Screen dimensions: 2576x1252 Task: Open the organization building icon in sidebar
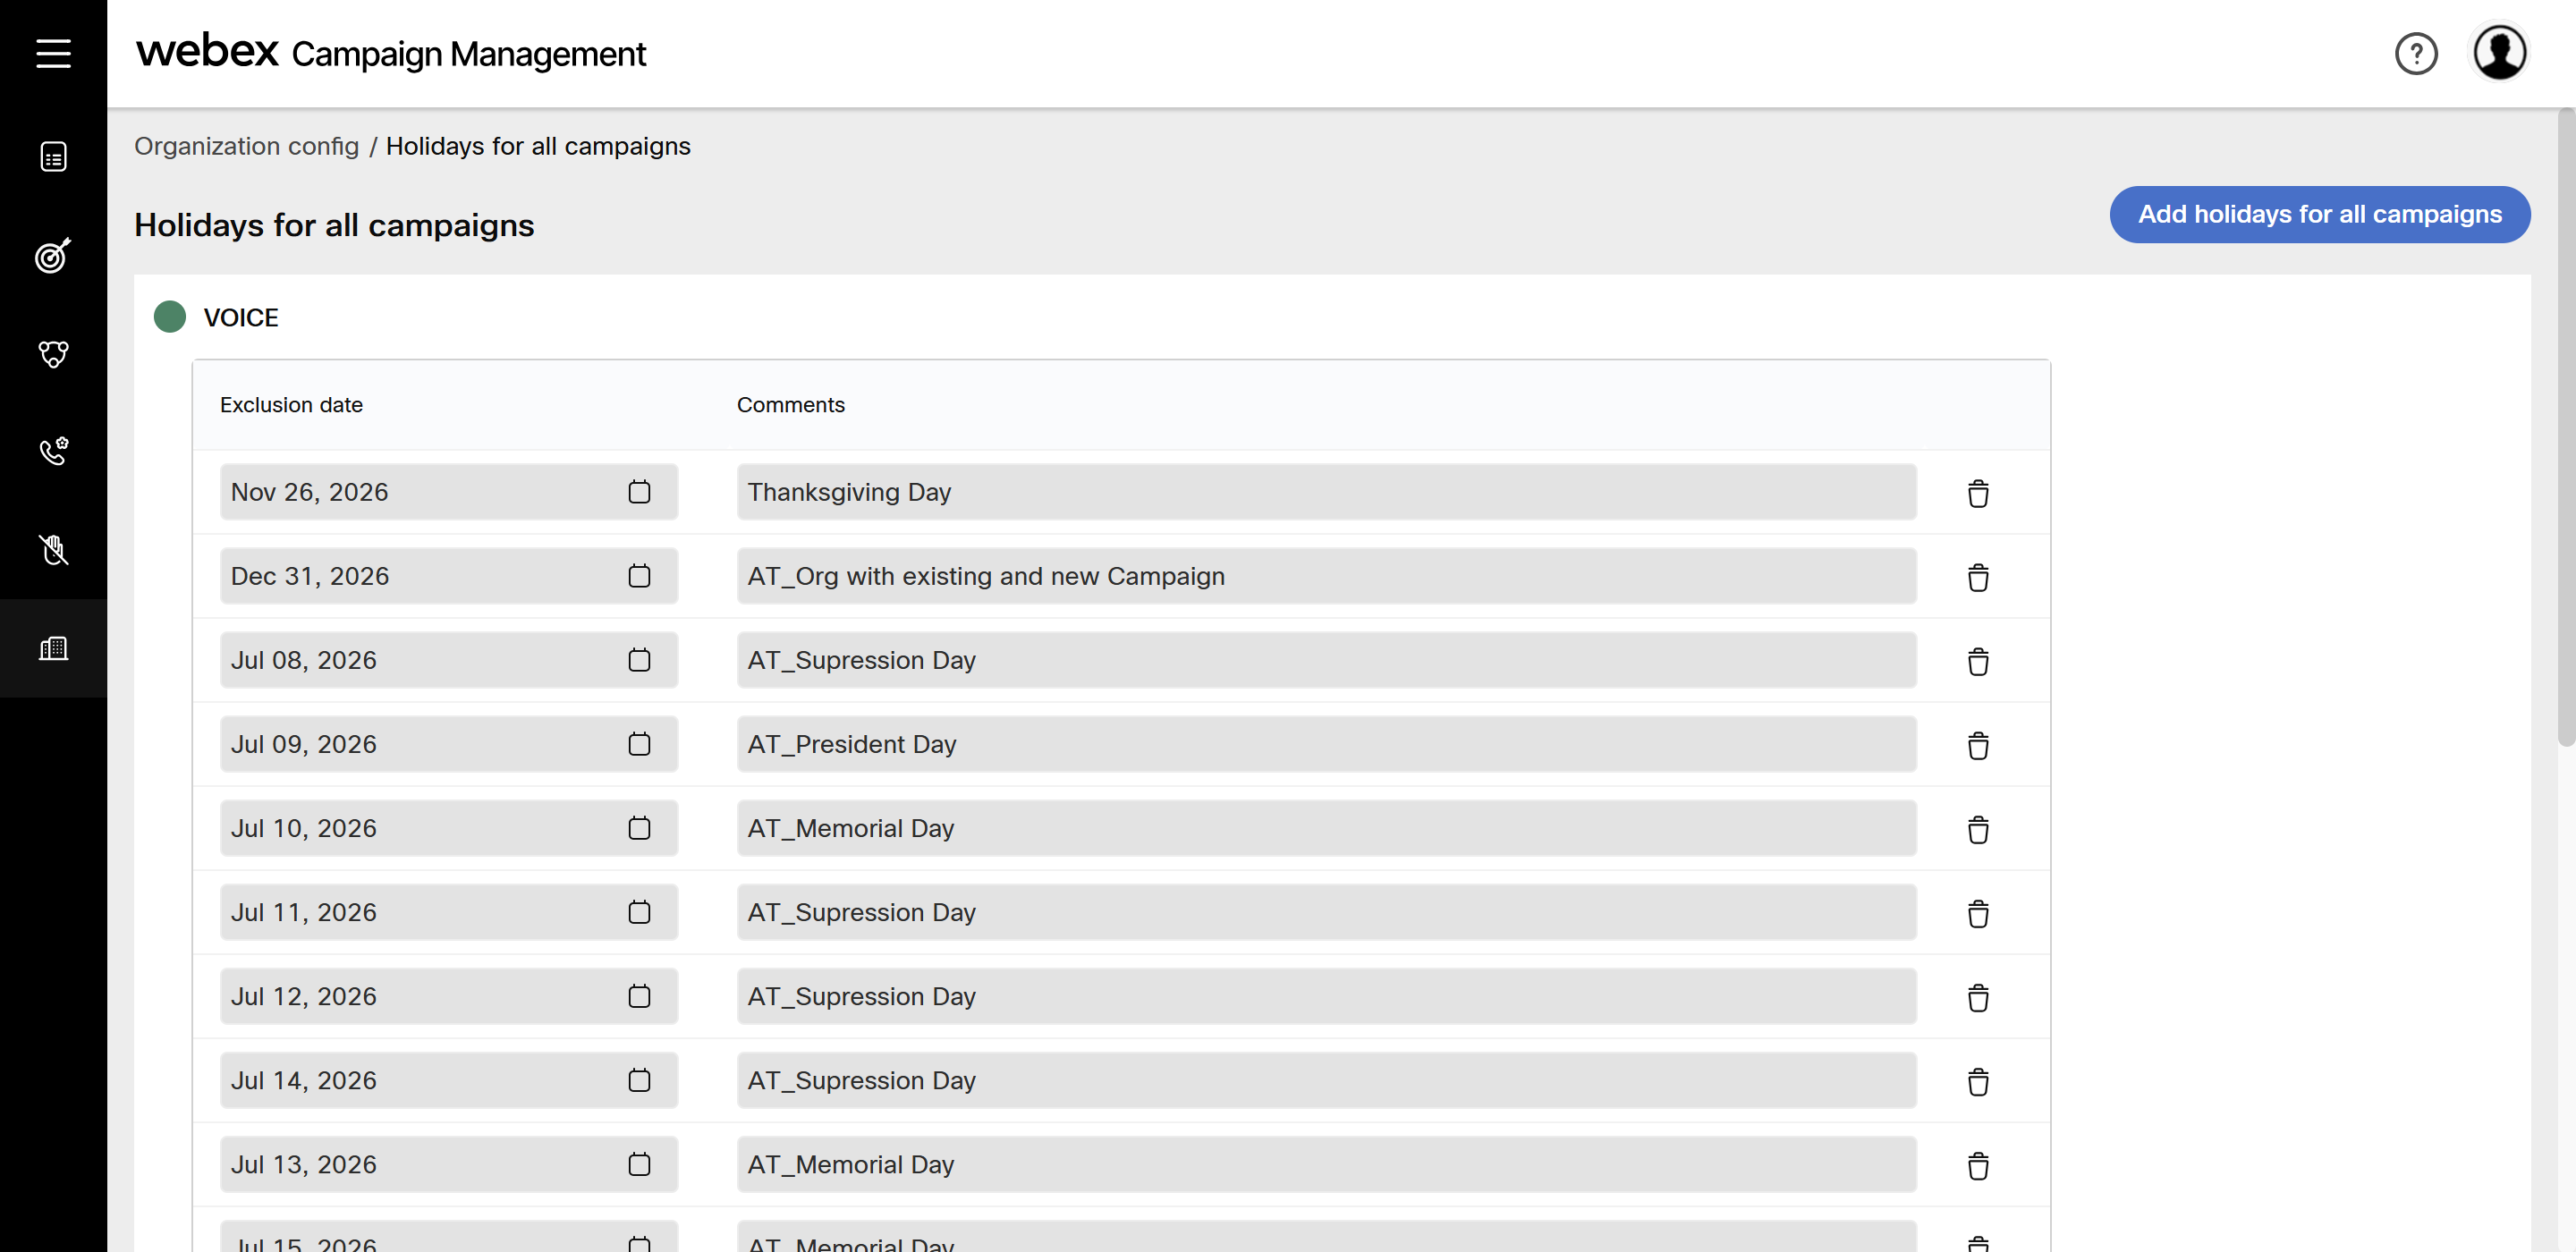[53, 648]
